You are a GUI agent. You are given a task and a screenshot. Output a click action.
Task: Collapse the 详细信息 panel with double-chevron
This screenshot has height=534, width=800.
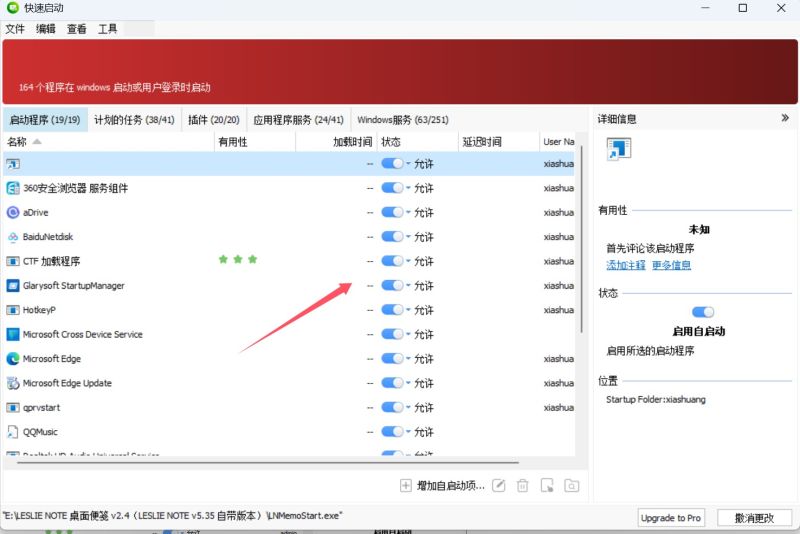click(x=785, y=118)
